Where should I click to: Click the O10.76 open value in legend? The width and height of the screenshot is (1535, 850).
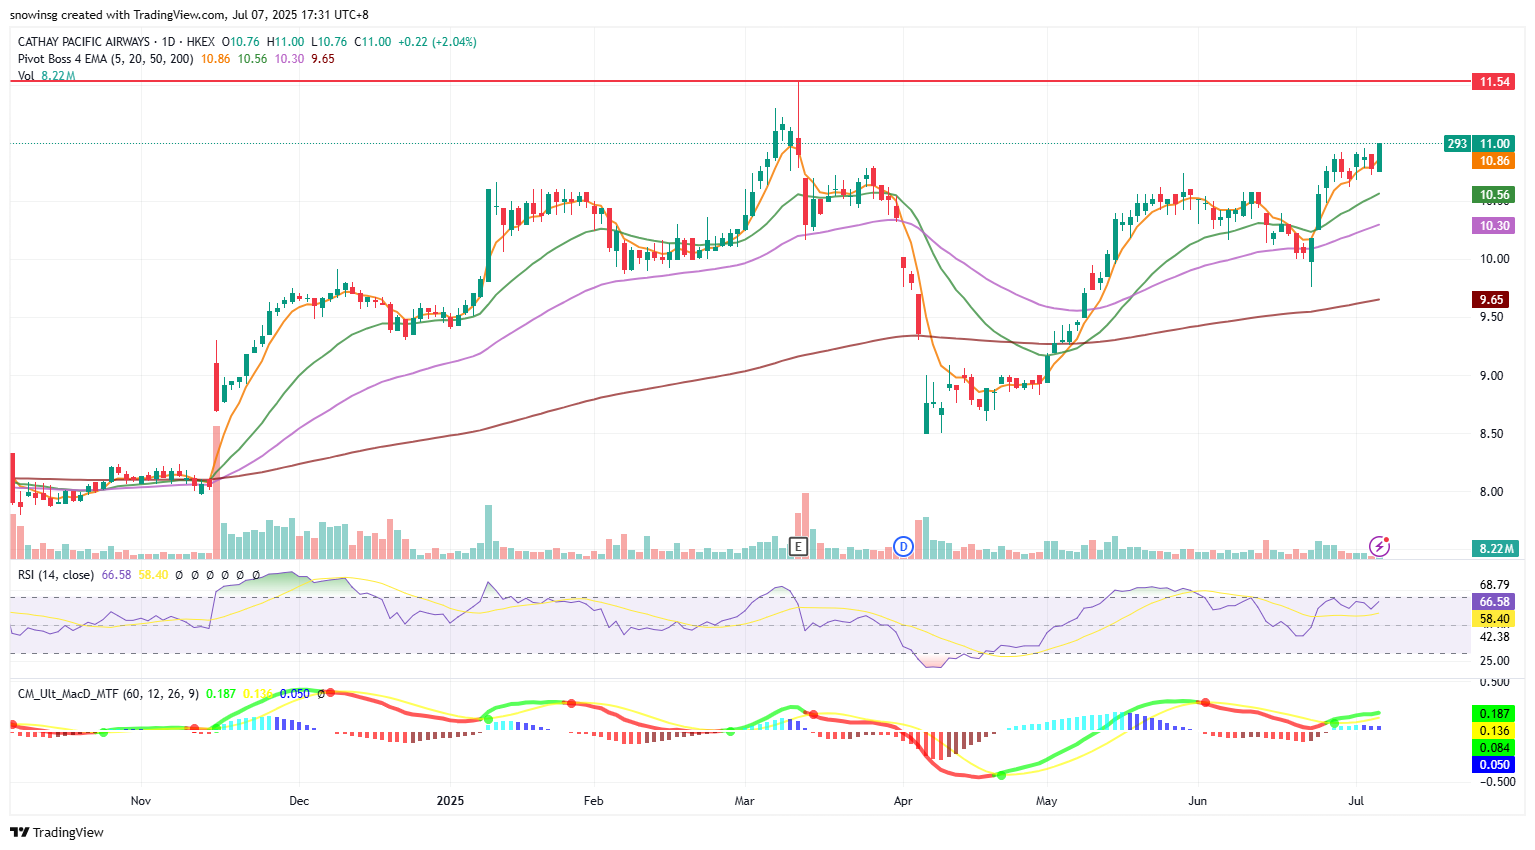point(241,42)
